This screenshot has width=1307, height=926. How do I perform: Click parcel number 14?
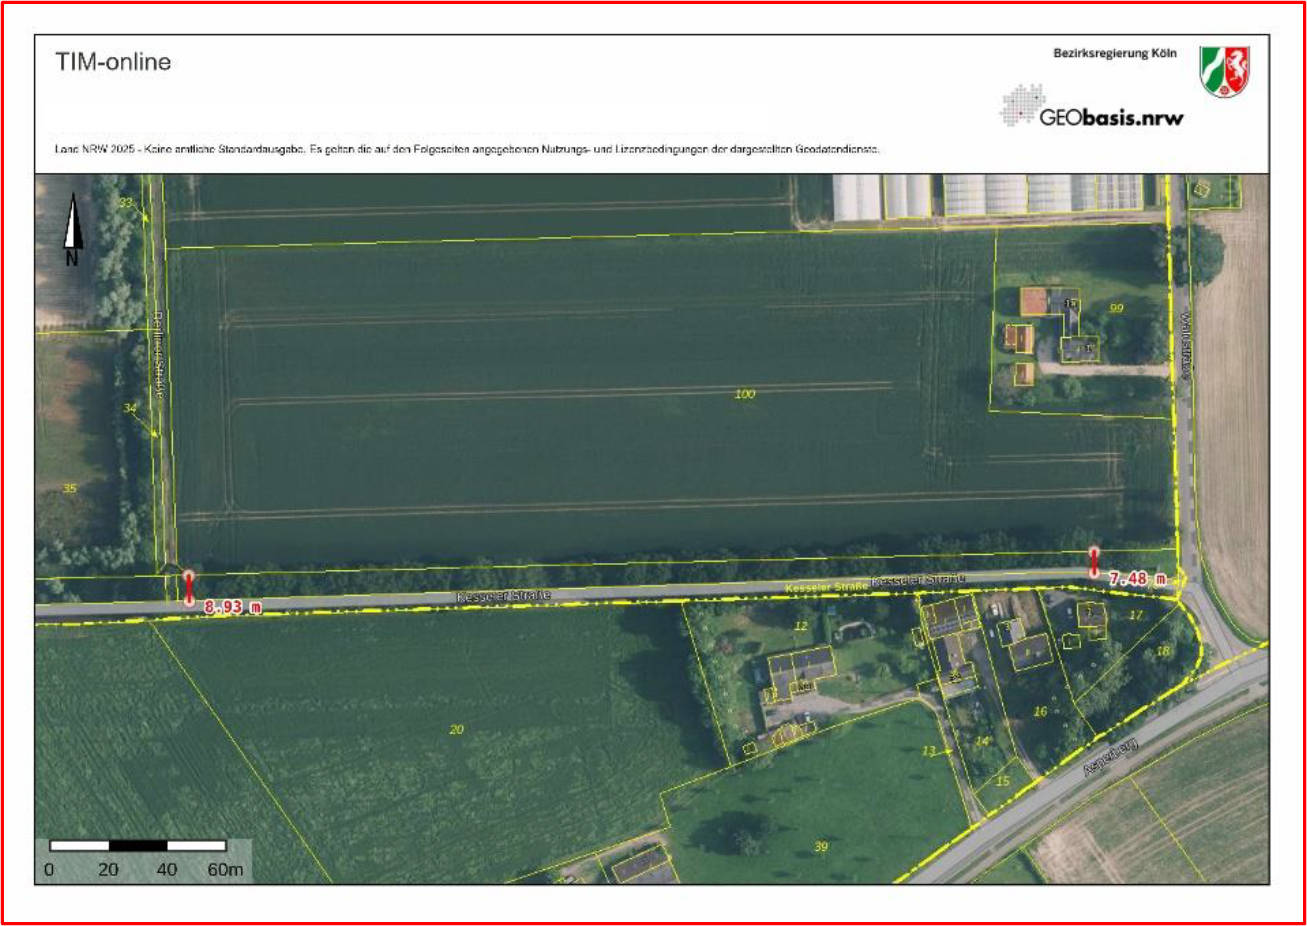click(x=981, y=741)
